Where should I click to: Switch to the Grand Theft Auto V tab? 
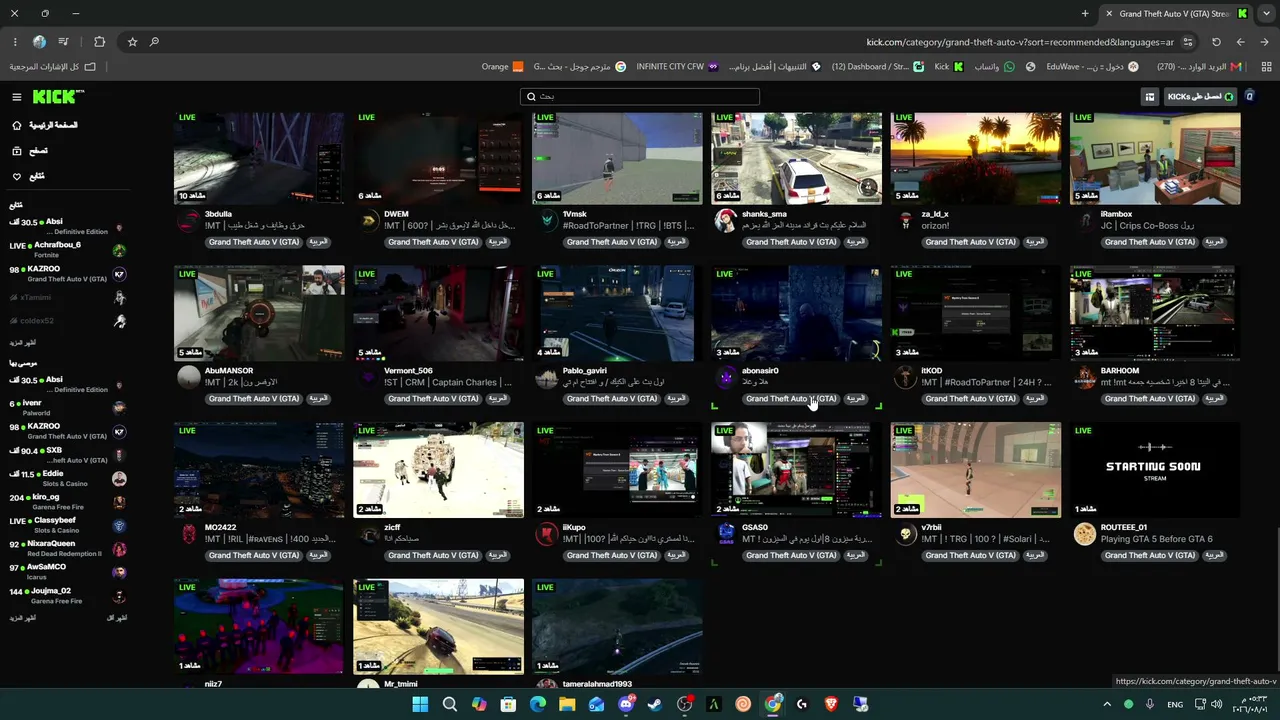[x=1176, y=13]
